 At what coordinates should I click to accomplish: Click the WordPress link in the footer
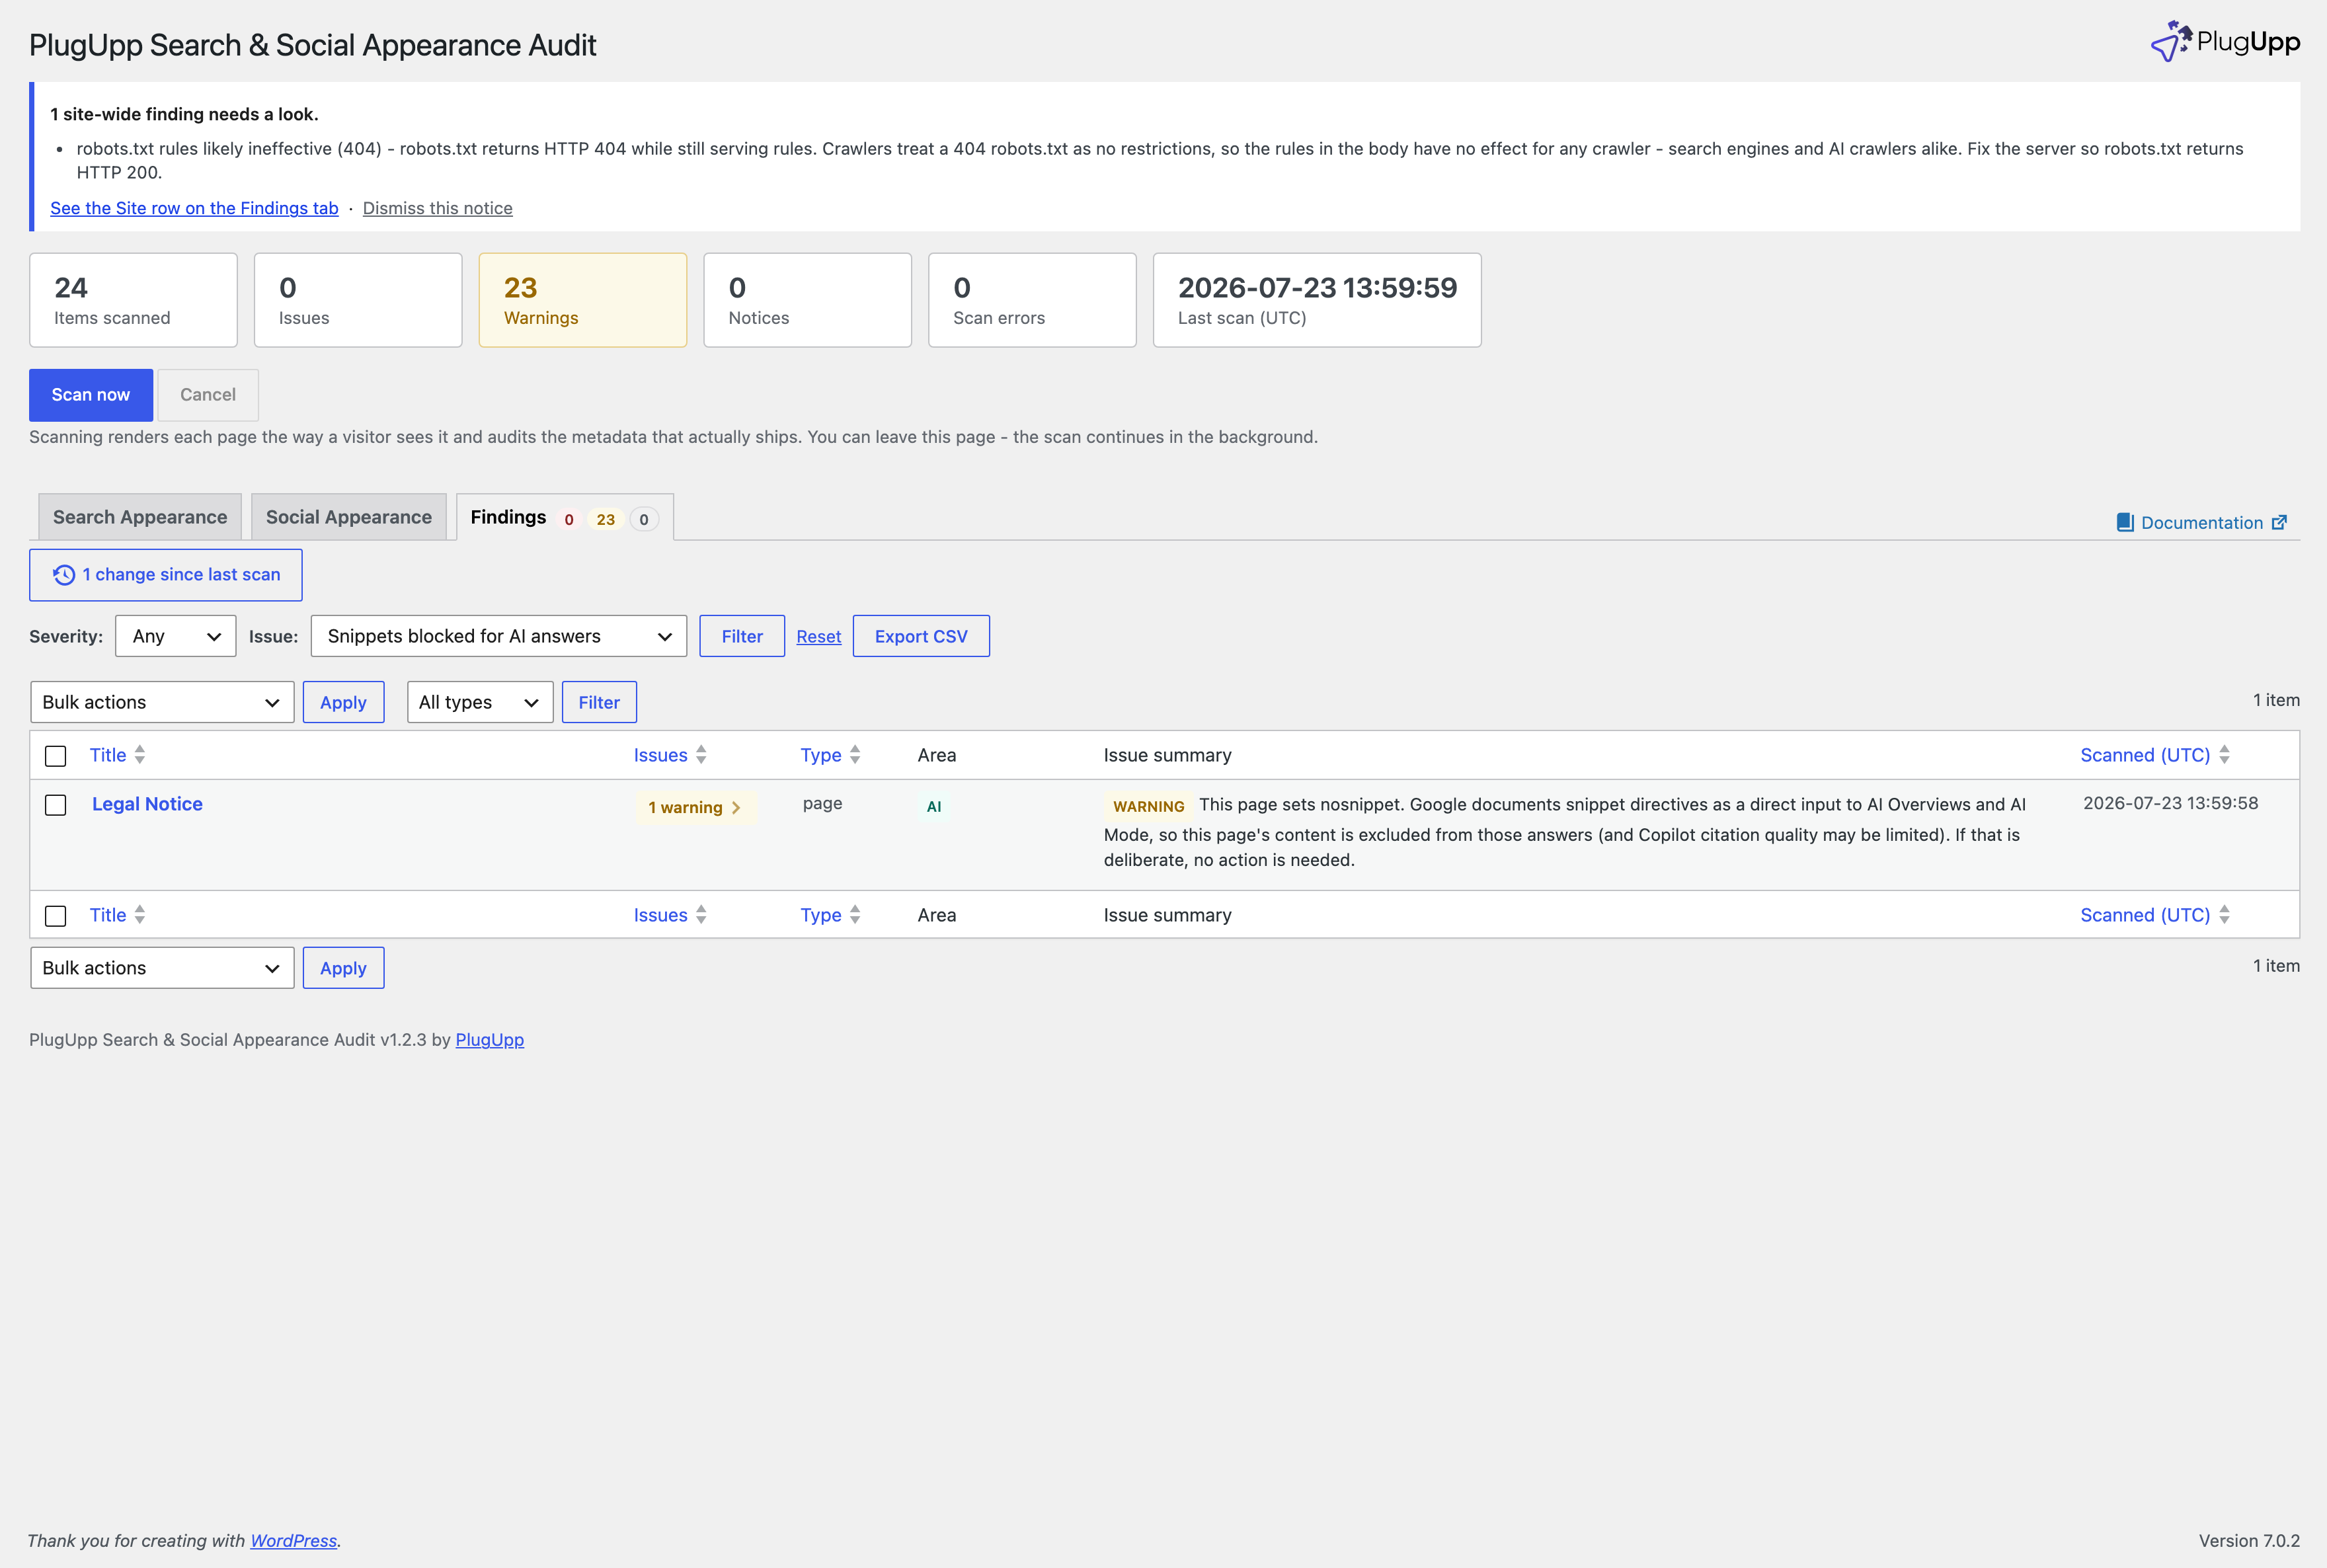click(293, 1541)
